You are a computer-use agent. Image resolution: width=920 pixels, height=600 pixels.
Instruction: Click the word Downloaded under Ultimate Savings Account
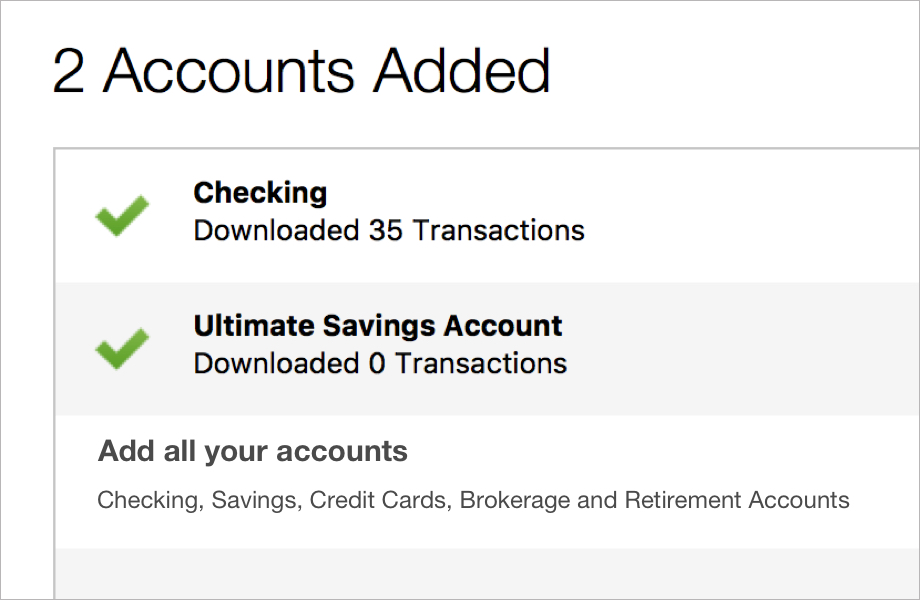point(276,363)
